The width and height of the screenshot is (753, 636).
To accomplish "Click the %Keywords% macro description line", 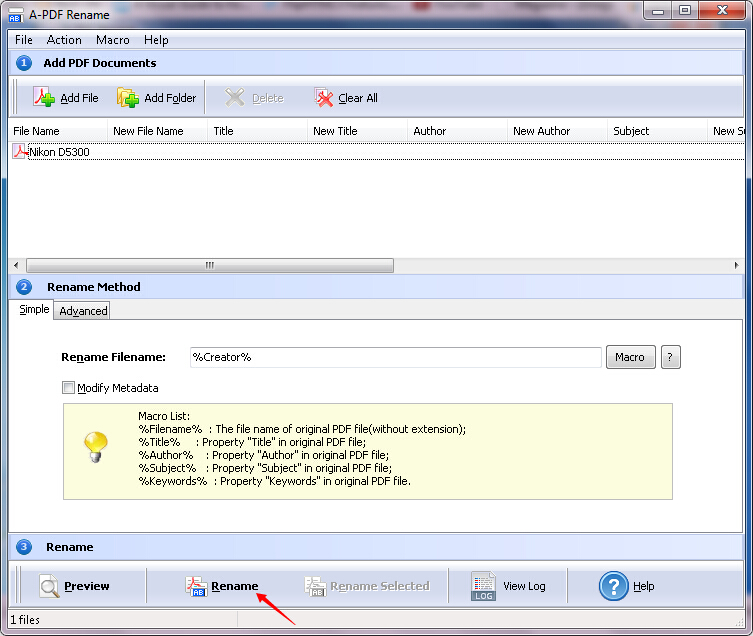I will pos(275,481).
